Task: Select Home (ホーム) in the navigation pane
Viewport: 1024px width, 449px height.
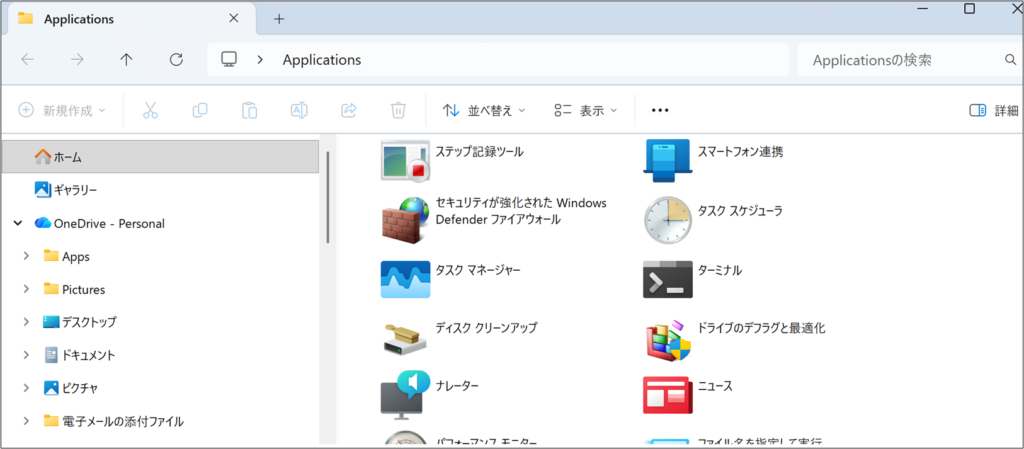Action: pos(68,157)
